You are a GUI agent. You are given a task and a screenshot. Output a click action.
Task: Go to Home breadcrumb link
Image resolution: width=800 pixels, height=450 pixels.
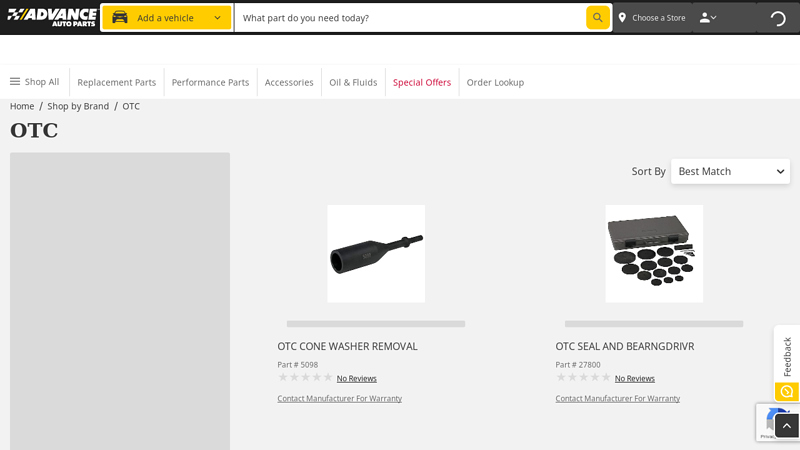[x=22, y=106]
